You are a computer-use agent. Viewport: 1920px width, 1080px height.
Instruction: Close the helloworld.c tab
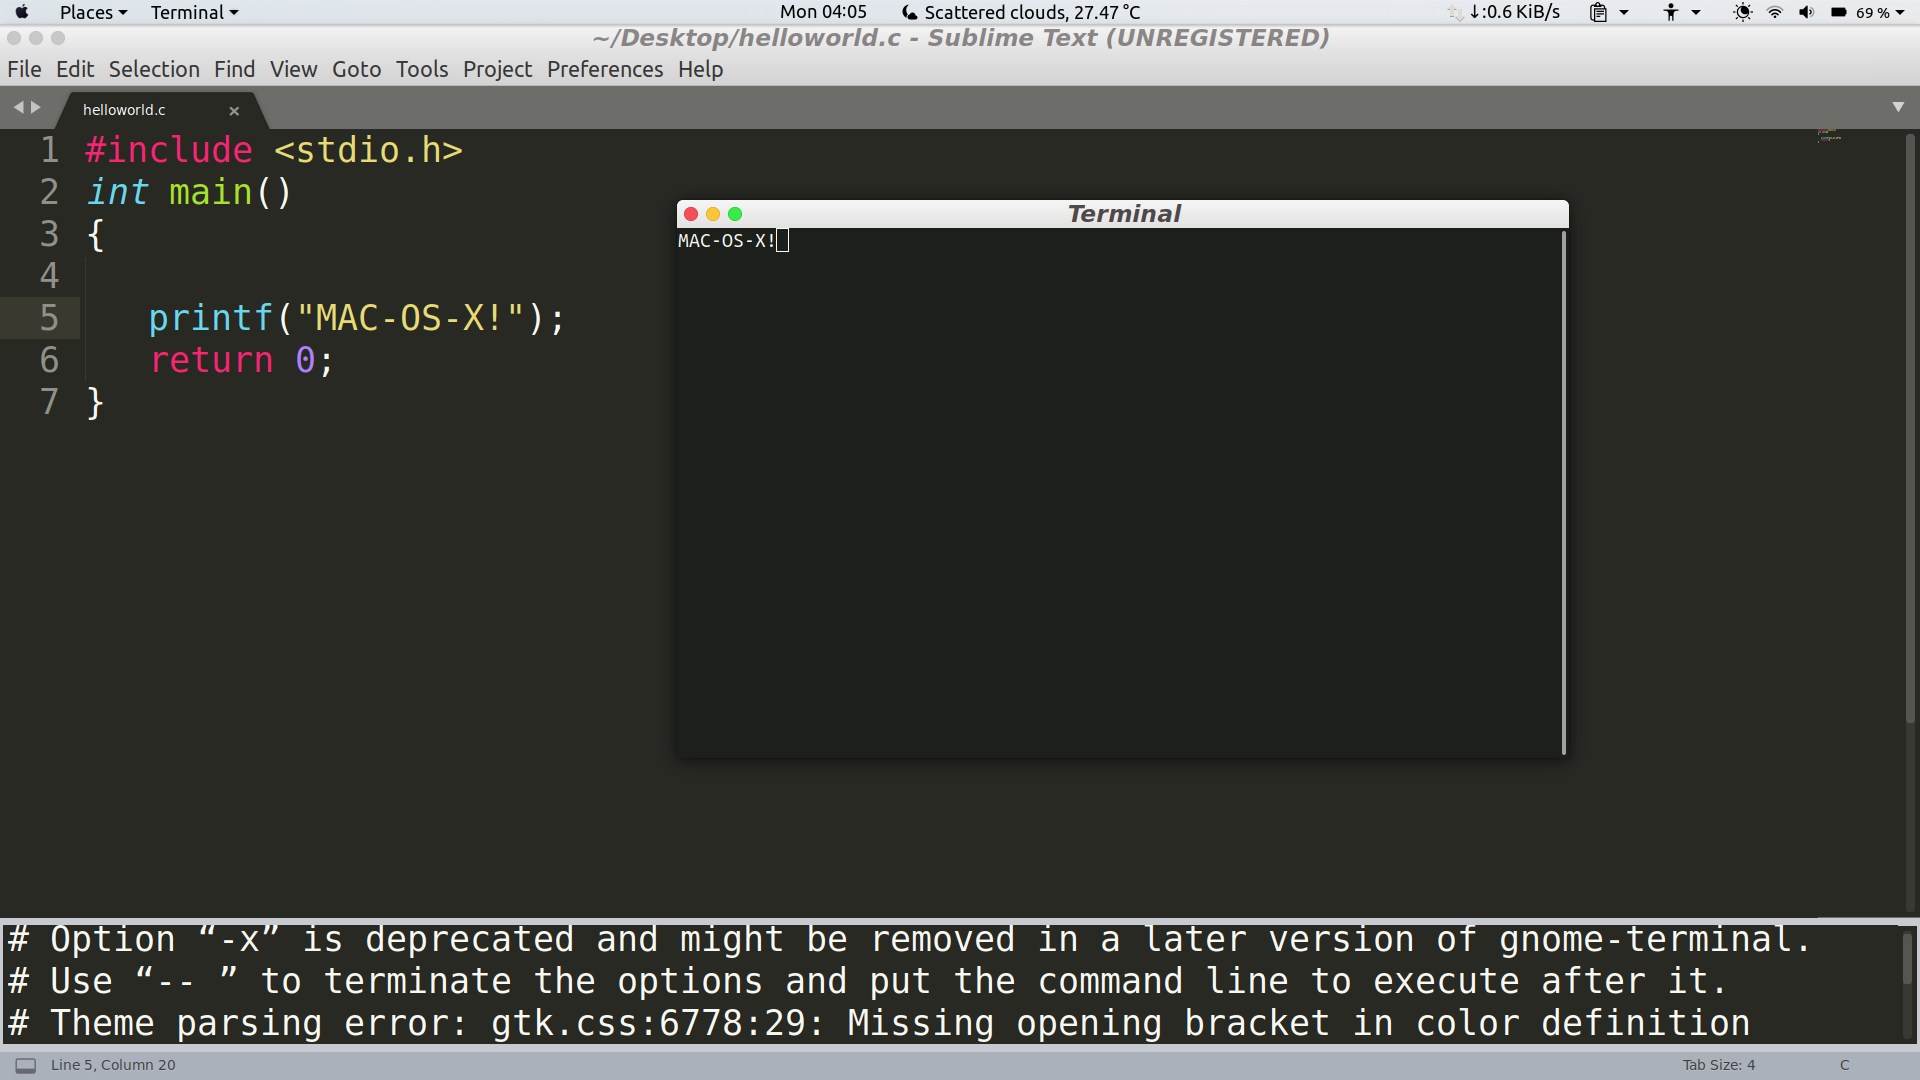tap(234, 111)
